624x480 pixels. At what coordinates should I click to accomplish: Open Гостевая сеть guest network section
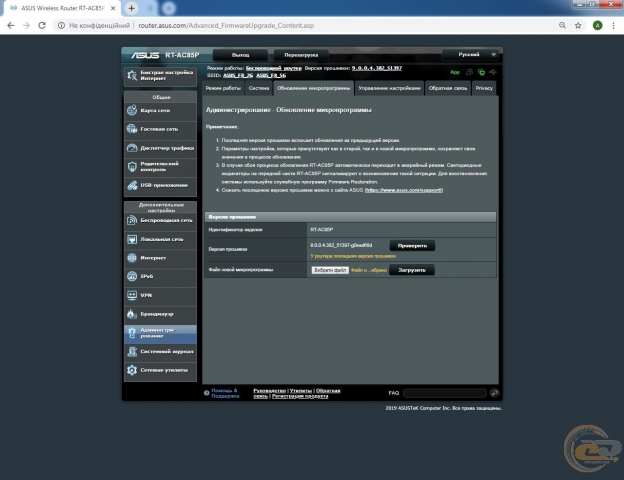(x=160, y=129)
